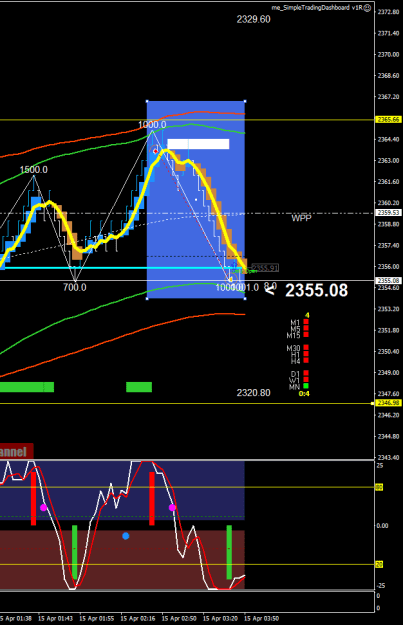Image resolution: width=403 pixels, height=625 pixels.
Task: Click the 15 Apr 01:55 time label
Action: [96, 619]
